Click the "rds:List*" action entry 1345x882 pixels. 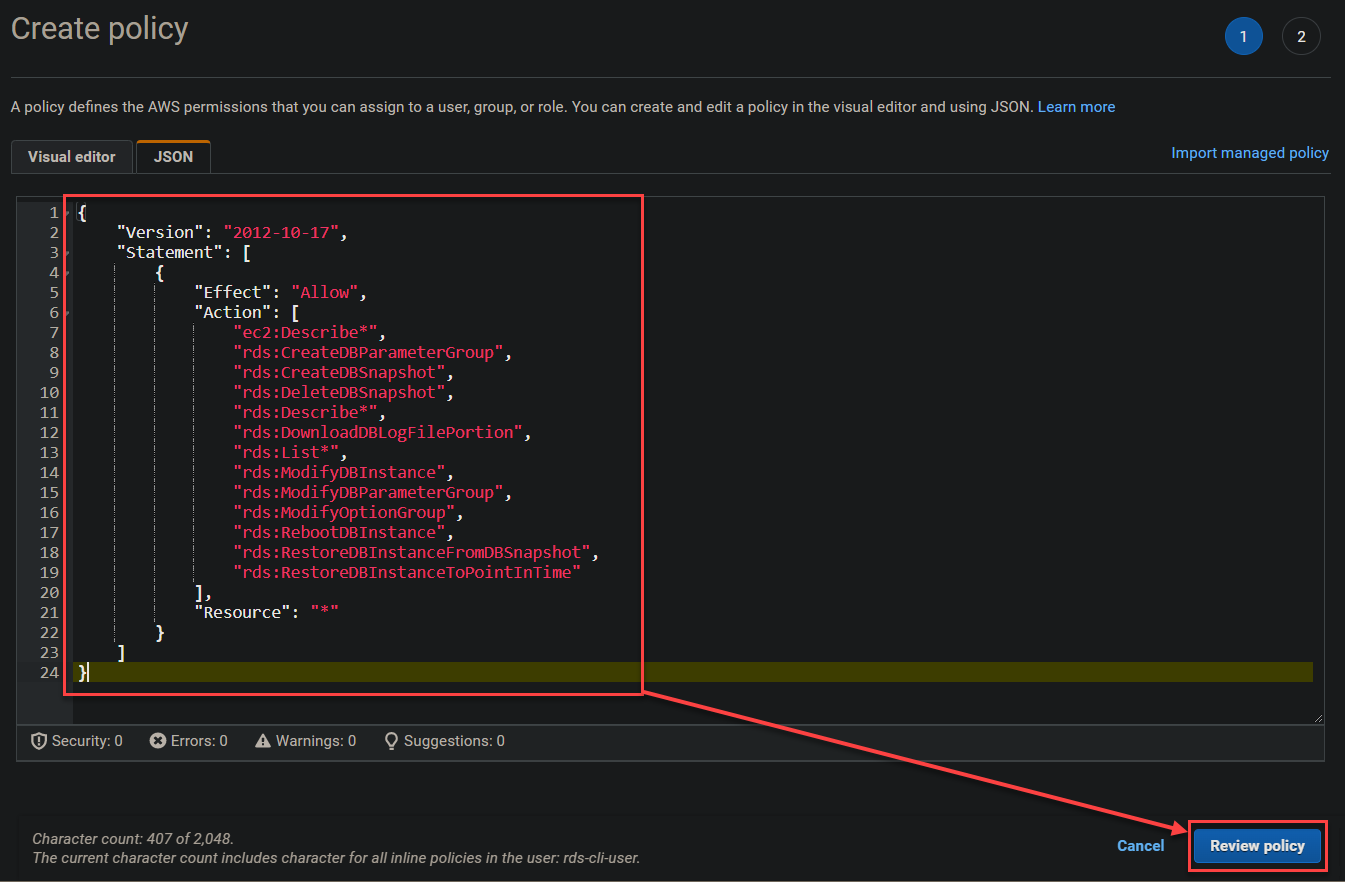pyautogui.click(x=287, y=453)
